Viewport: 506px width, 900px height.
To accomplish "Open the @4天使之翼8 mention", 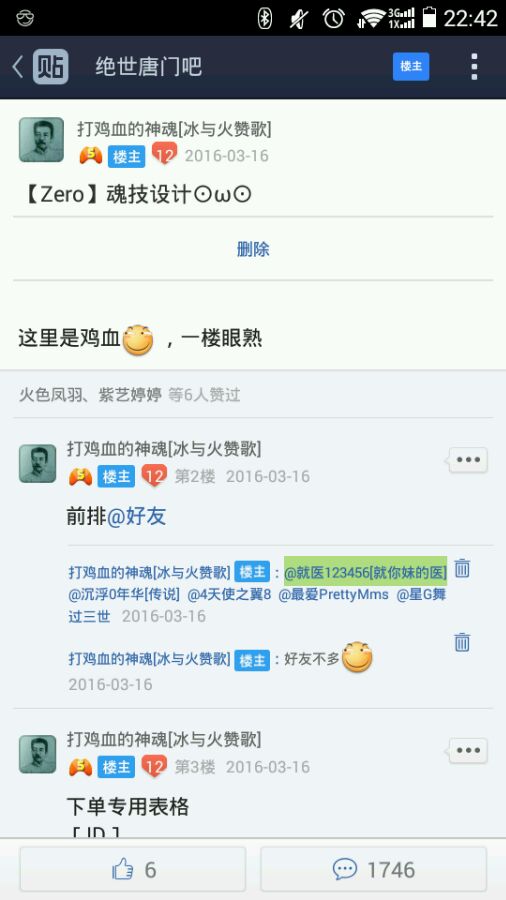I will click(229, 594).
